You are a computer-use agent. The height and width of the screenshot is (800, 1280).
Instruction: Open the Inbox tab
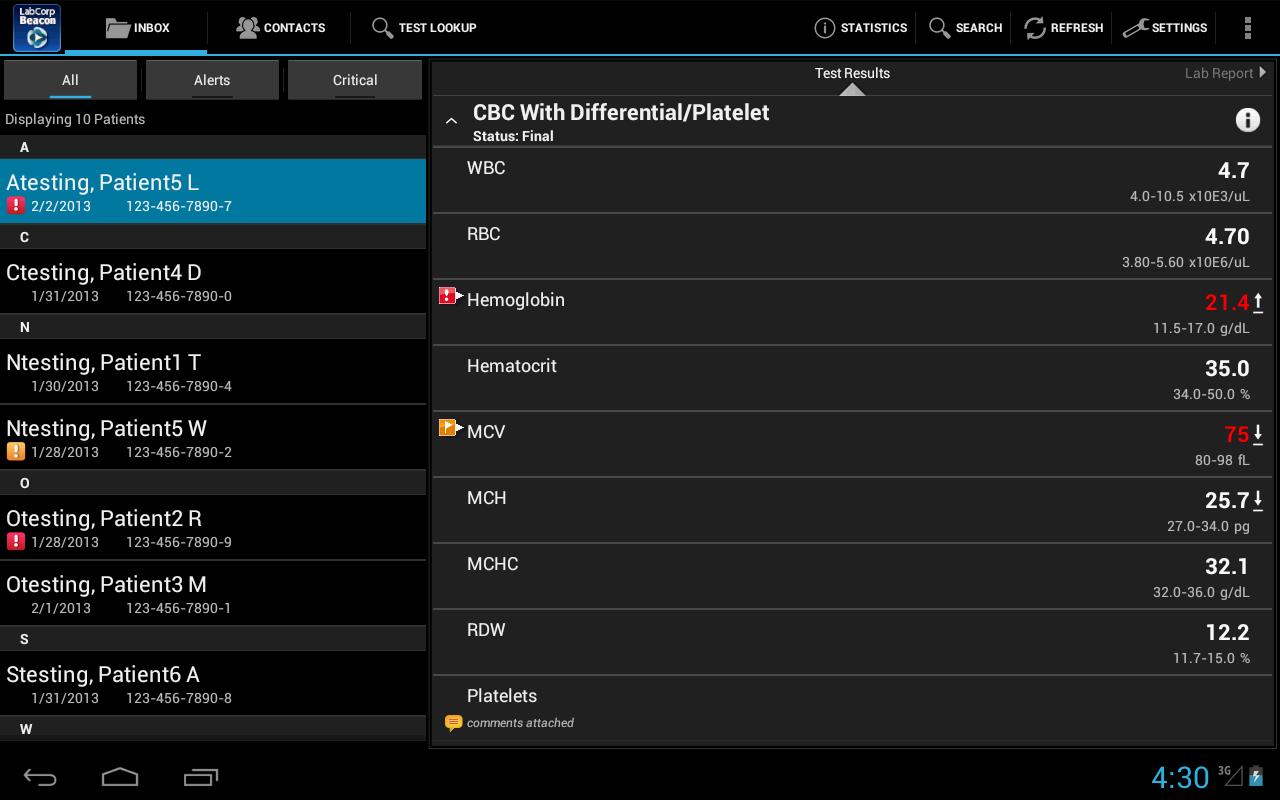138,28
